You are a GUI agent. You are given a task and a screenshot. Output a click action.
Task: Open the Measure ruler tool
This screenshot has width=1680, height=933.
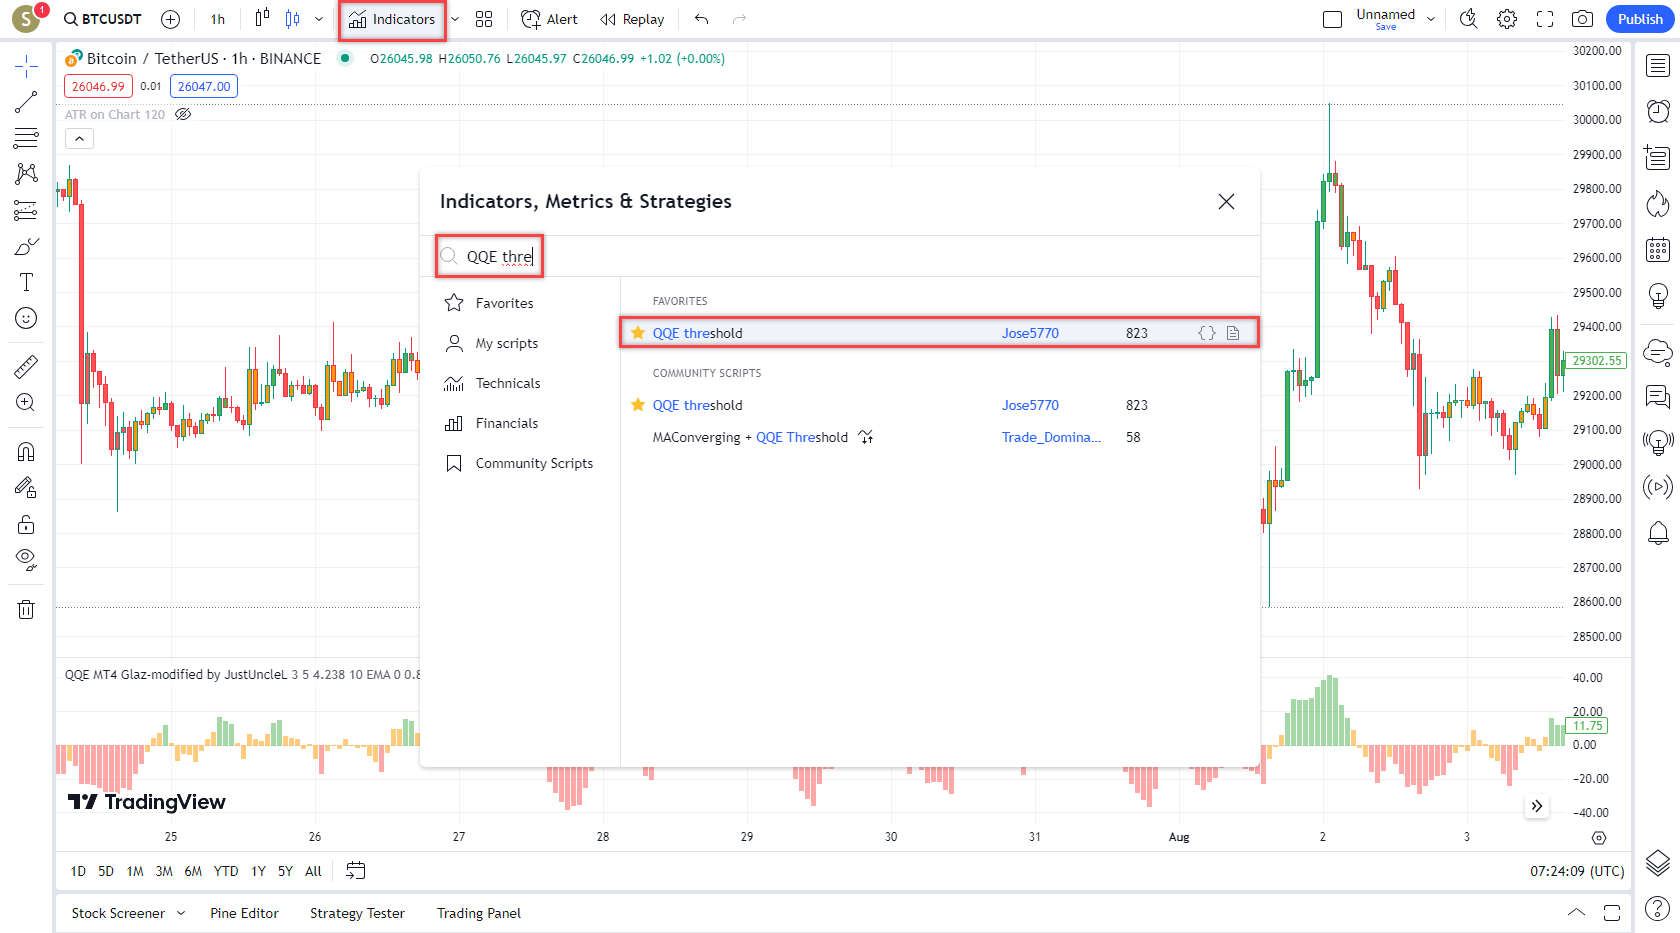tap(26, 367)
